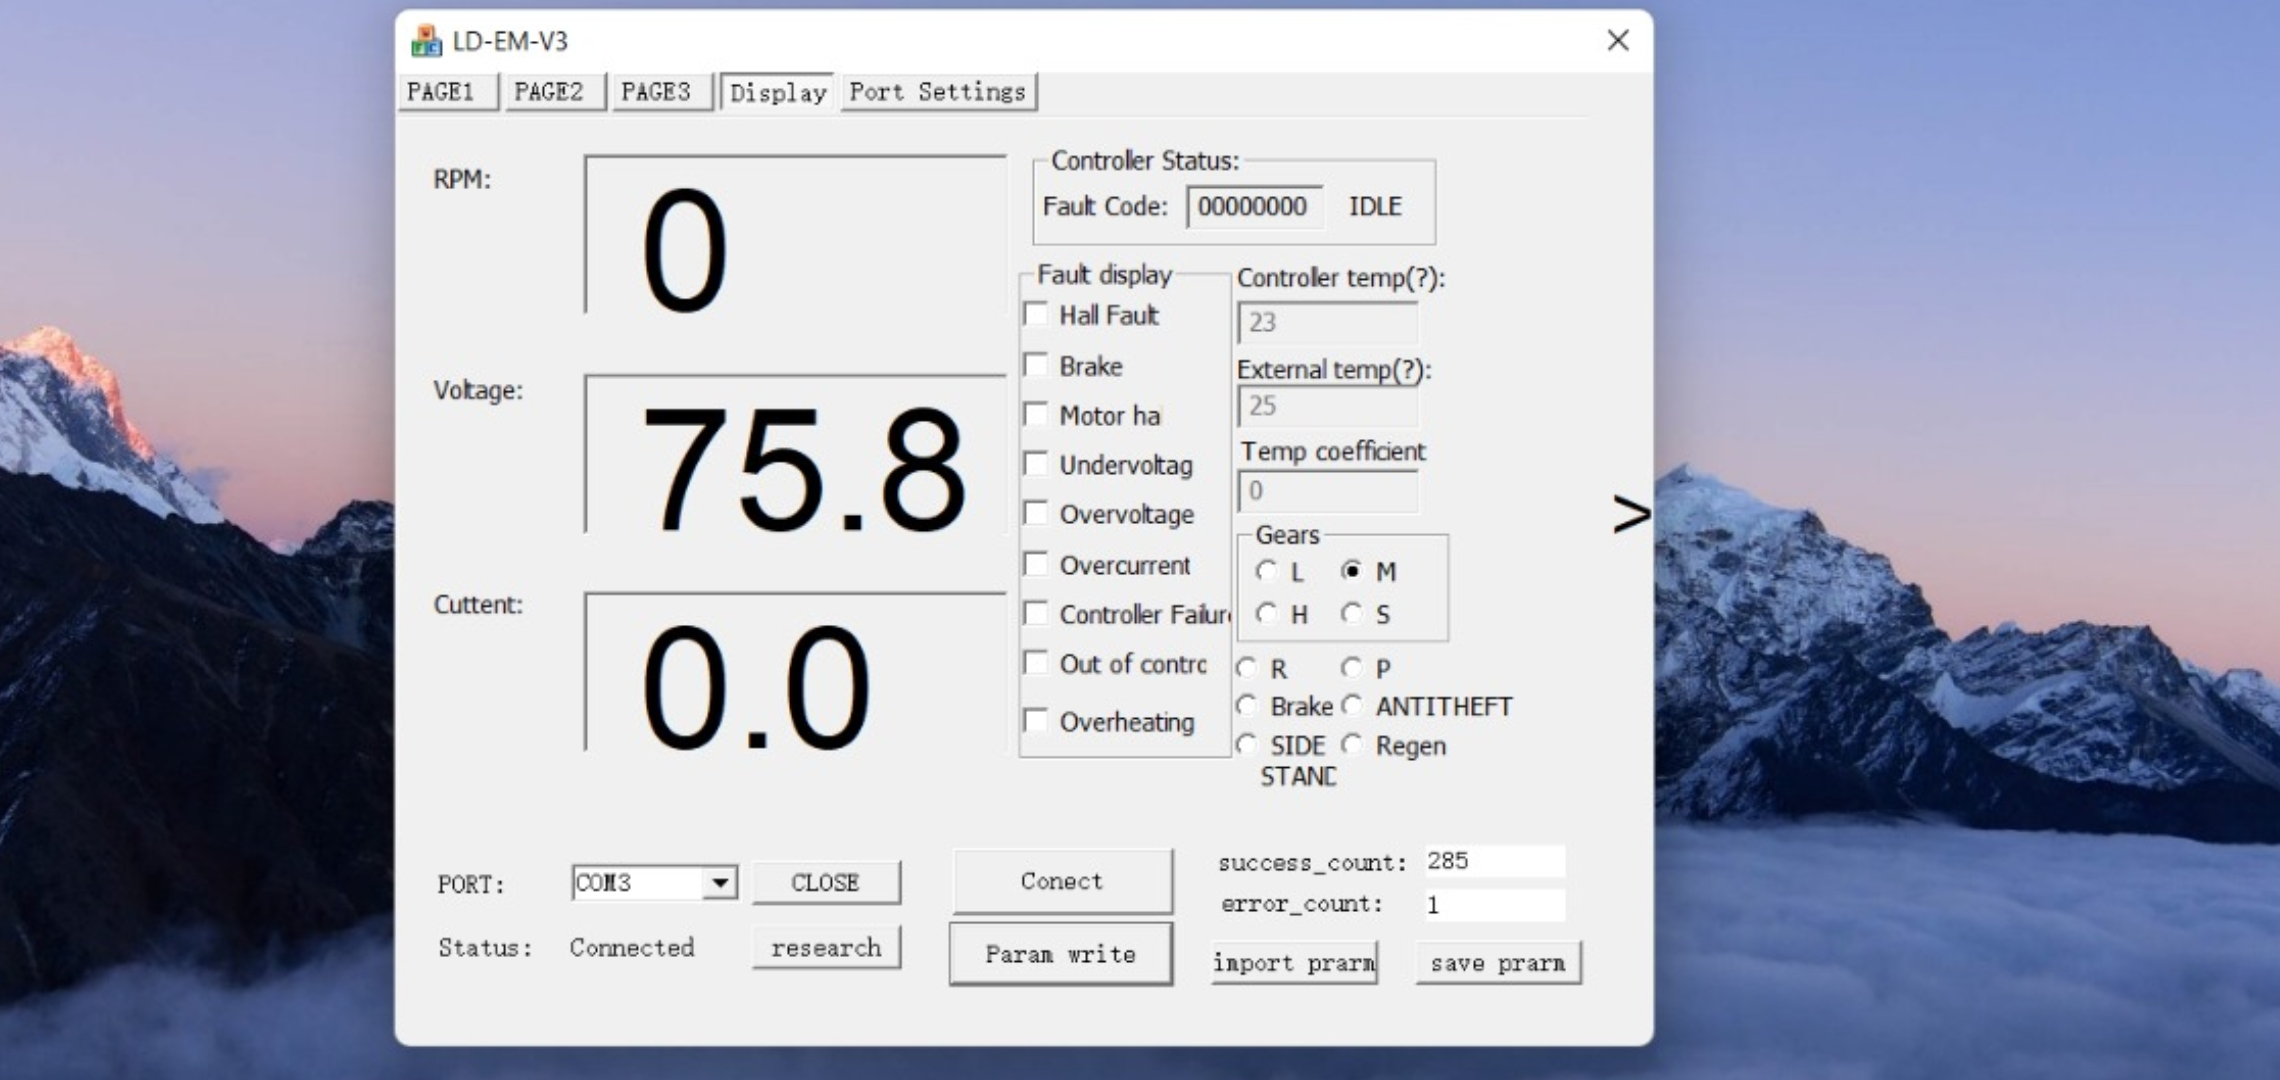Select the ANTITHEFT radio button
Screen dimensions: 2280x1080
click(x=1352, y=706)
